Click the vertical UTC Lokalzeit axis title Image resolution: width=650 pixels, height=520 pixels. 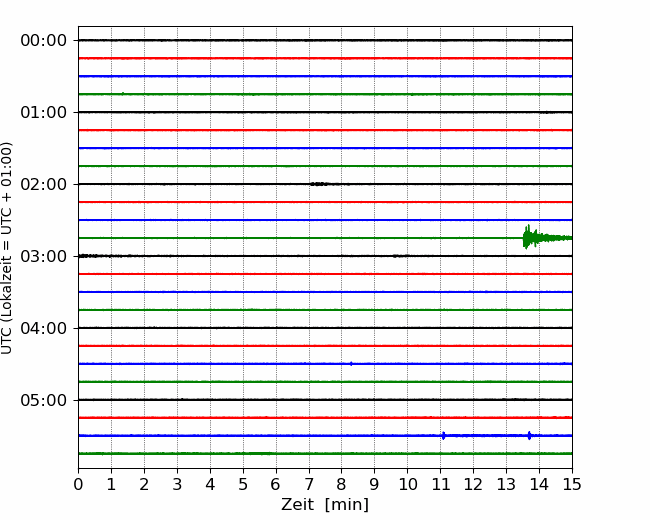[x=7, y=248]
